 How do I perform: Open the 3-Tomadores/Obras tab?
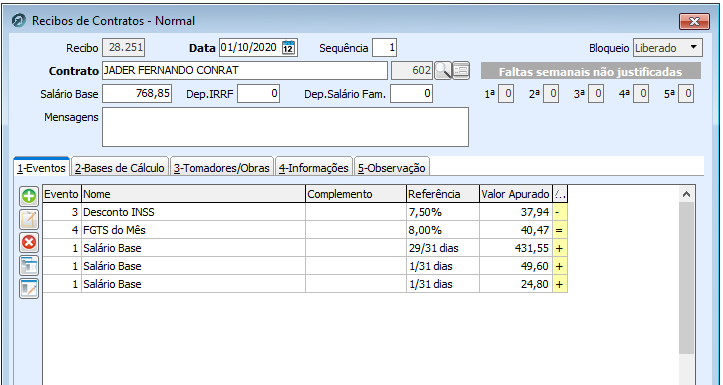coord(222,168)
